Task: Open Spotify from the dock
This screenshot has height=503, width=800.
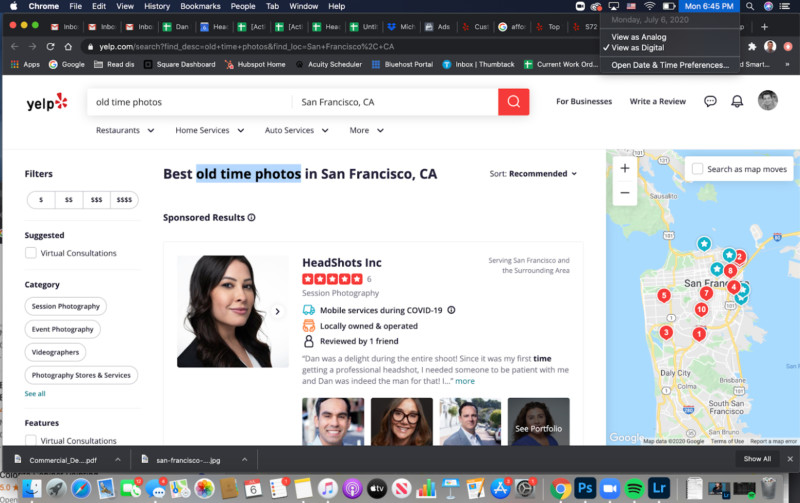Action: coord(634,489)
